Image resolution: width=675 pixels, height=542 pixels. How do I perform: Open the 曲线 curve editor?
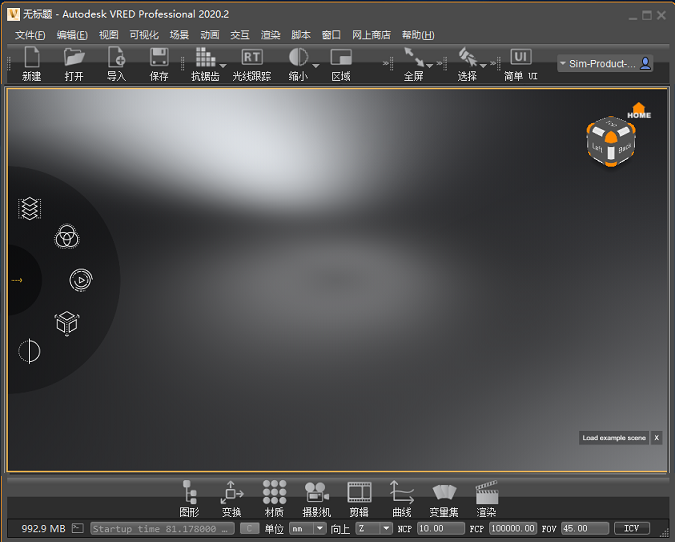coord(402,499)
